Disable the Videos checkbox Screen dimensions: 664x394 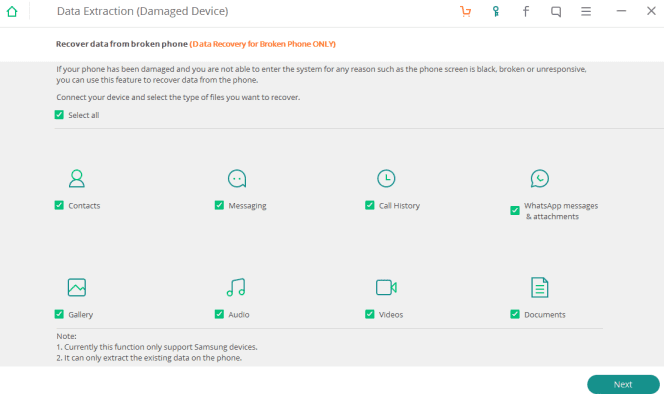370,314
